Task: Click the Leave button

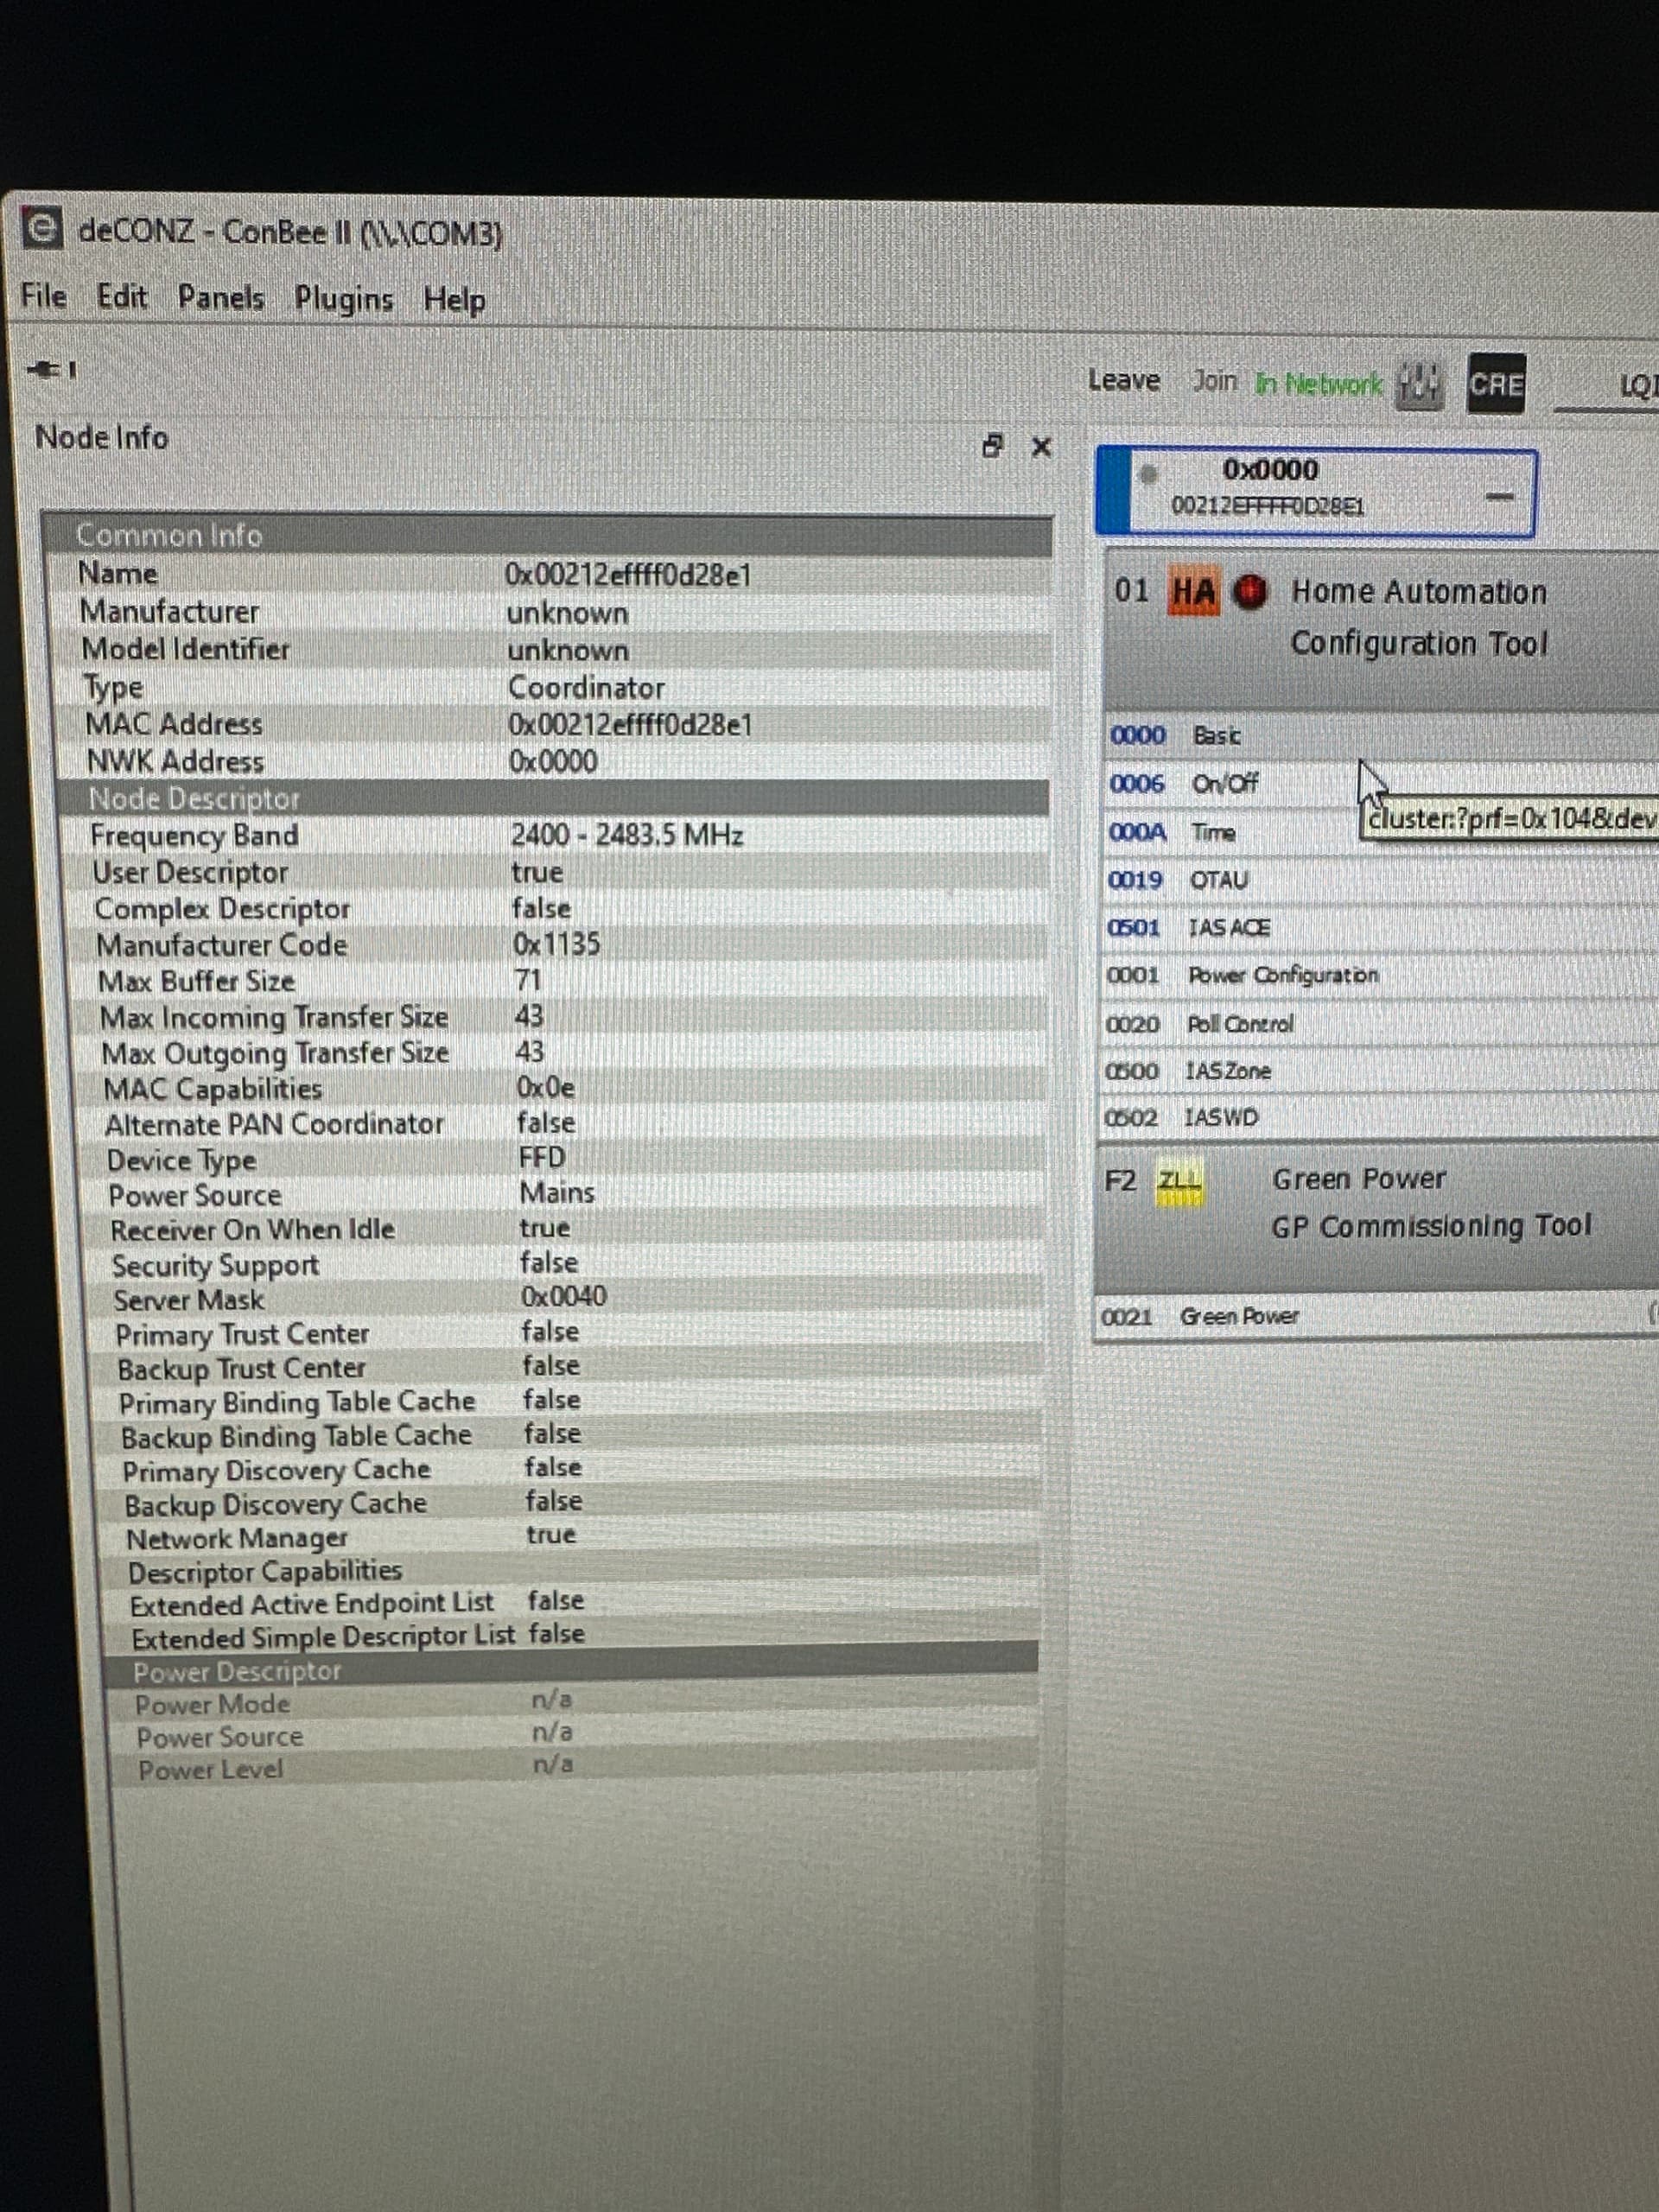Action: click(x=1124, y=380)
